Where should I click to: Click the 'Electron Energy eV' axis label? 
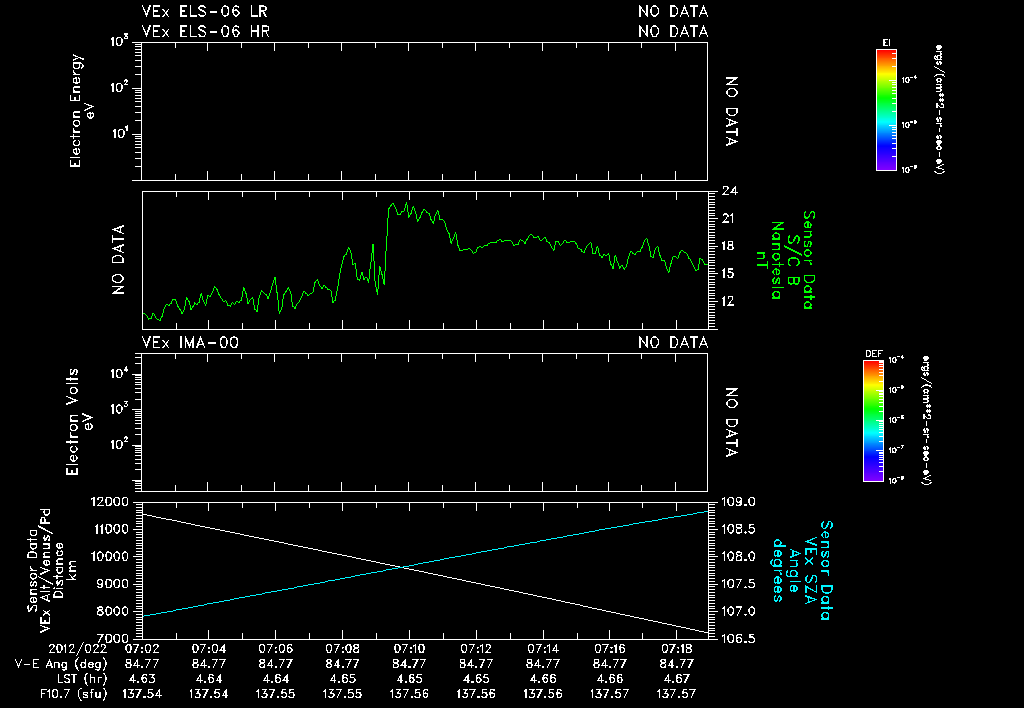(82, 110)
